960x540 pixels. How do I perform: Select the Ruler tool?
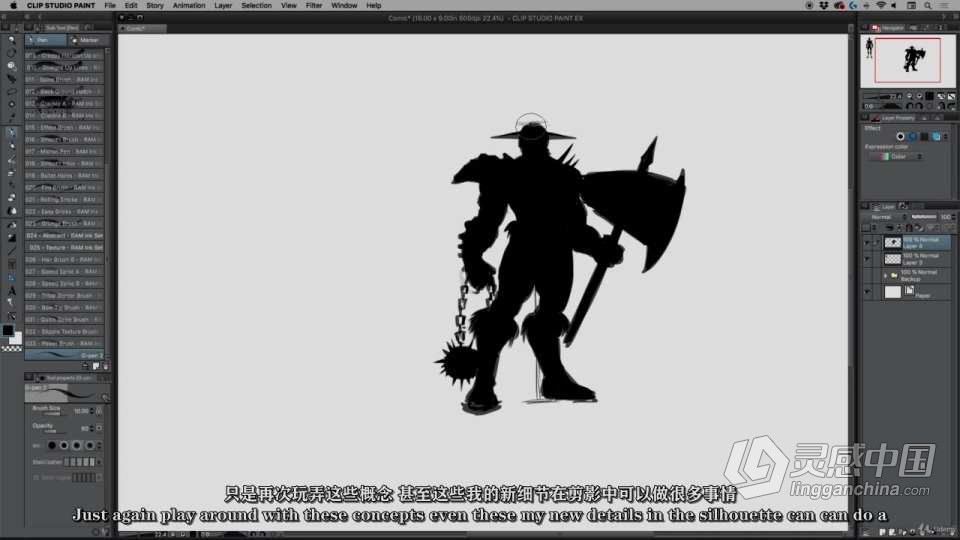[11, 277]
